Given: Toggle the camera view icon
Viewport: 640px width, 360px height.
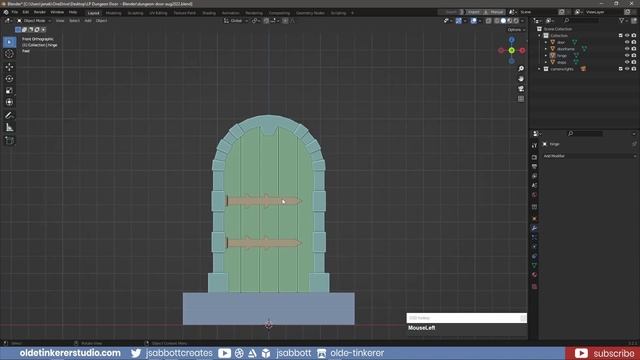Looking at the screenshot, I should (x=521, y=89).
